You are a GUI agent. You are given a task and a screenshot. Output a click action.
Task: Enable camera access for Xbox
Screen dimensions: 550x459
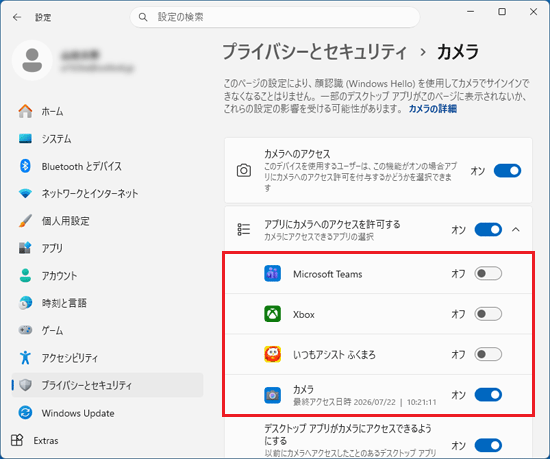[x=488, y=314]
